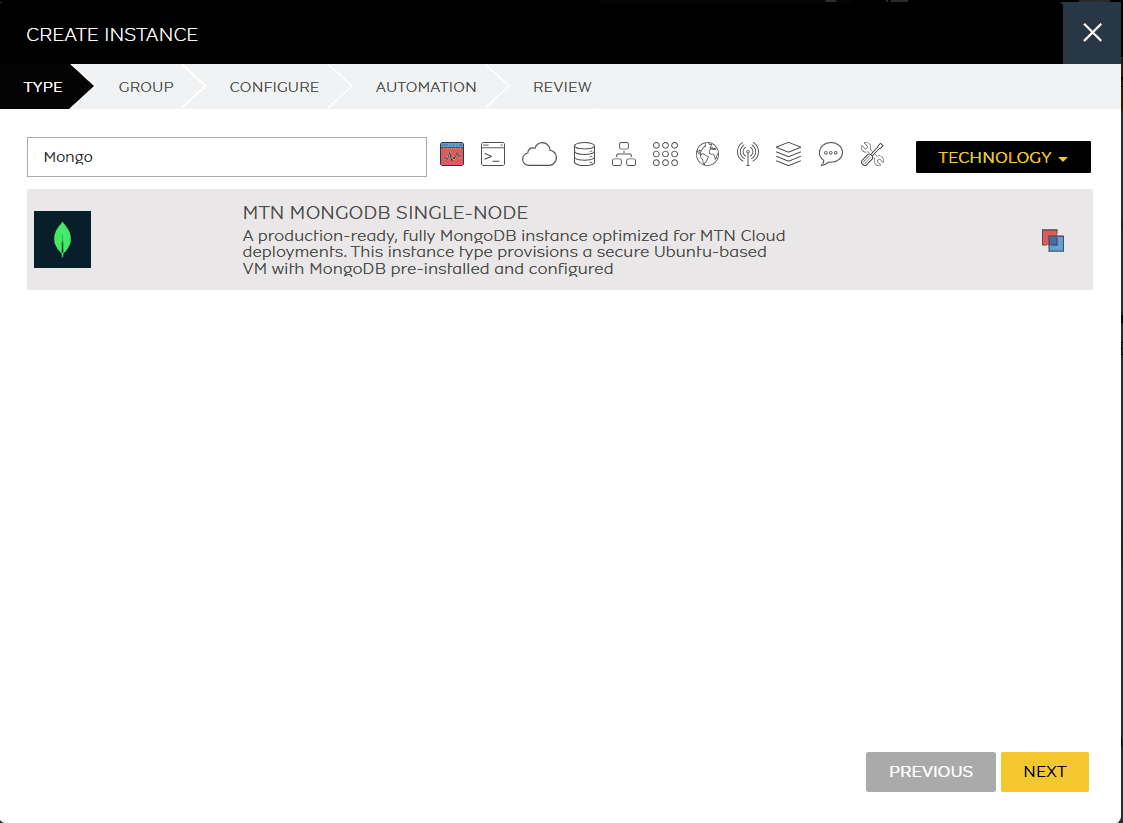
Task: Filter by network hierarchy category icon
Action: coord(624,155)
